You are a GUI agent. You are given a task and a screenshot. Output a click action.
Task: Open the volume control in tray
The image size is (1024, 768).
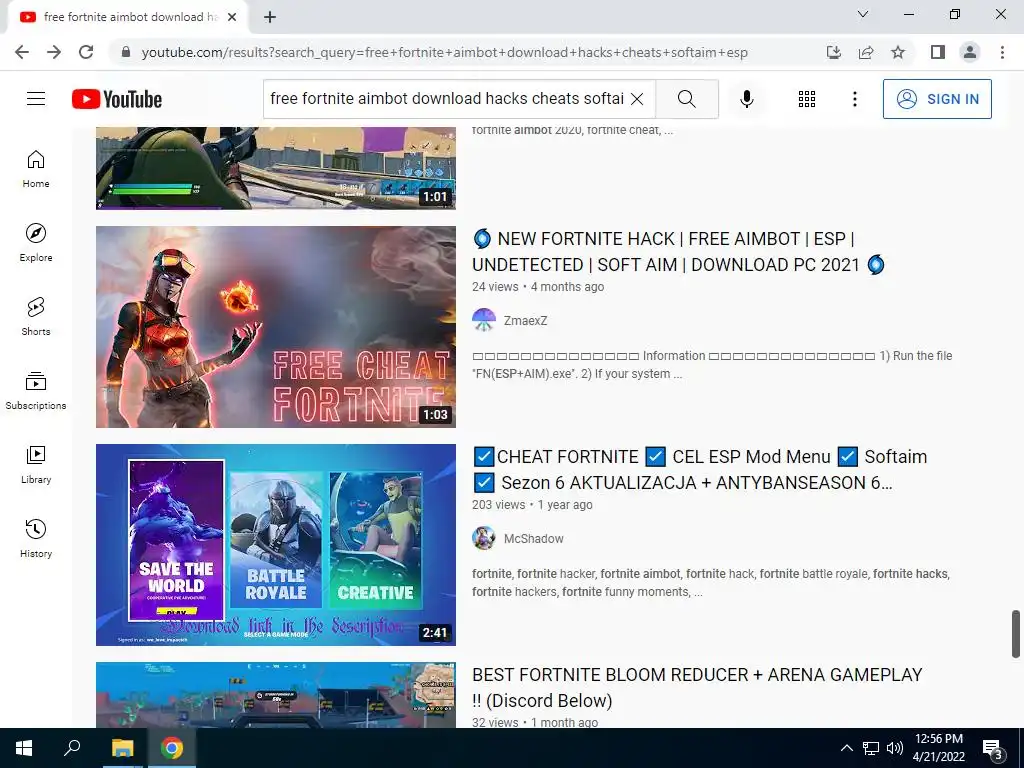click(895, 748)
